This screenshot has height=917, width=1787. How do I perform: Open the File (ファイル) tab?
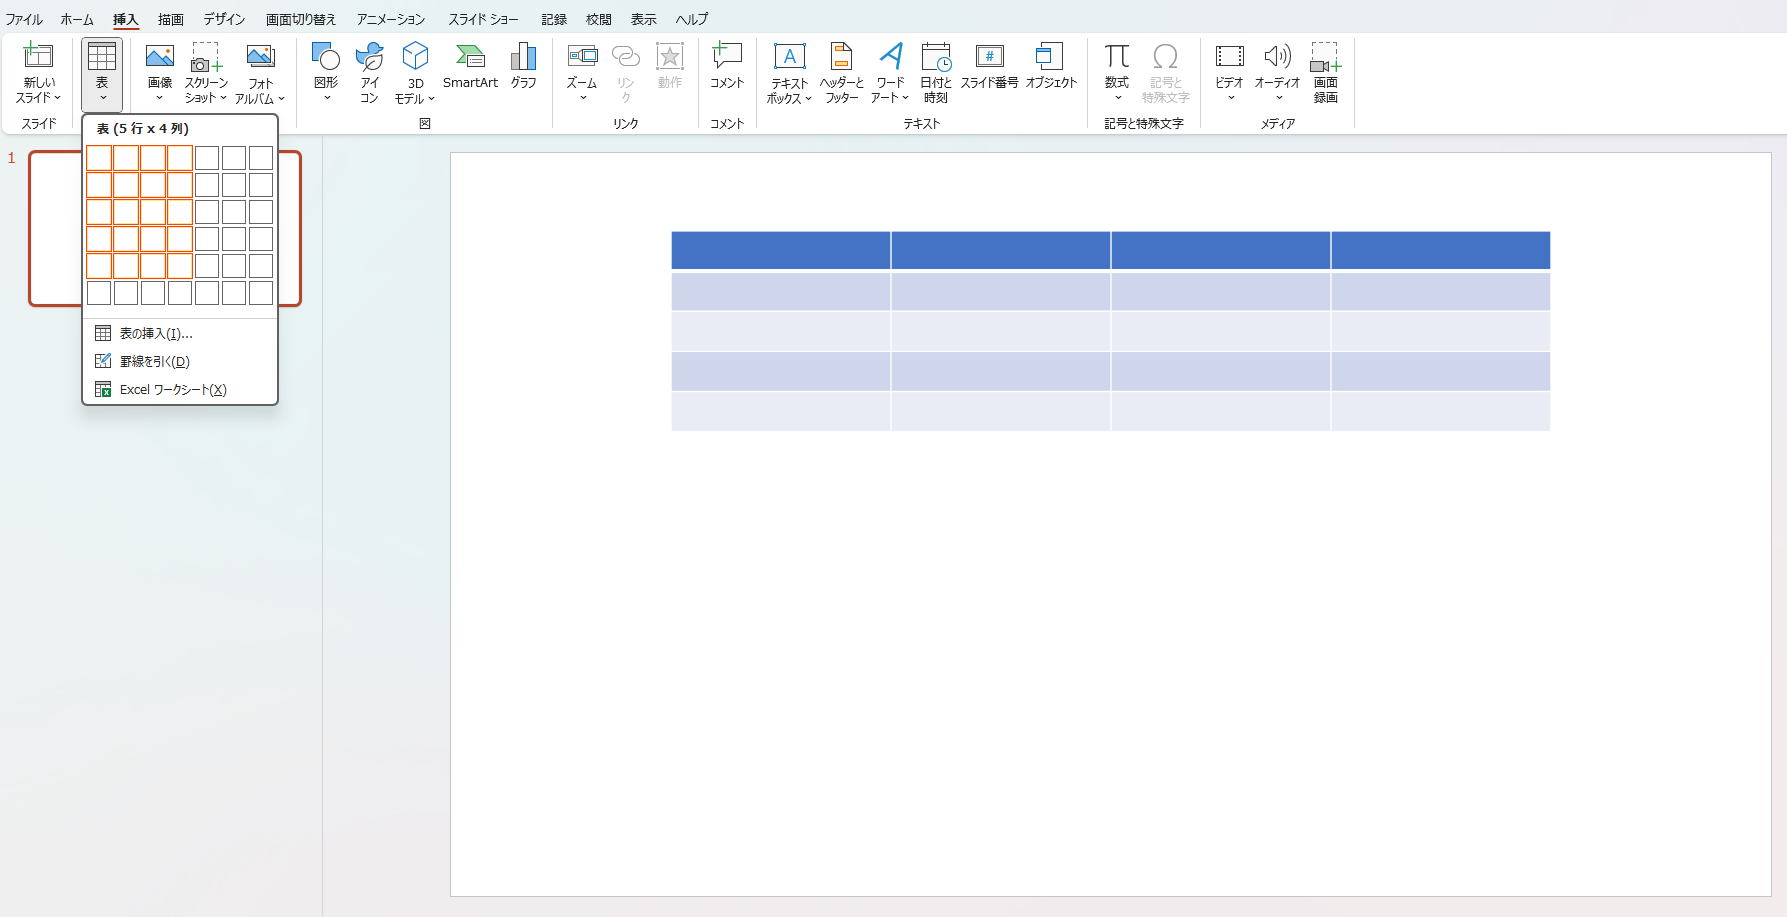coord(24,19)
